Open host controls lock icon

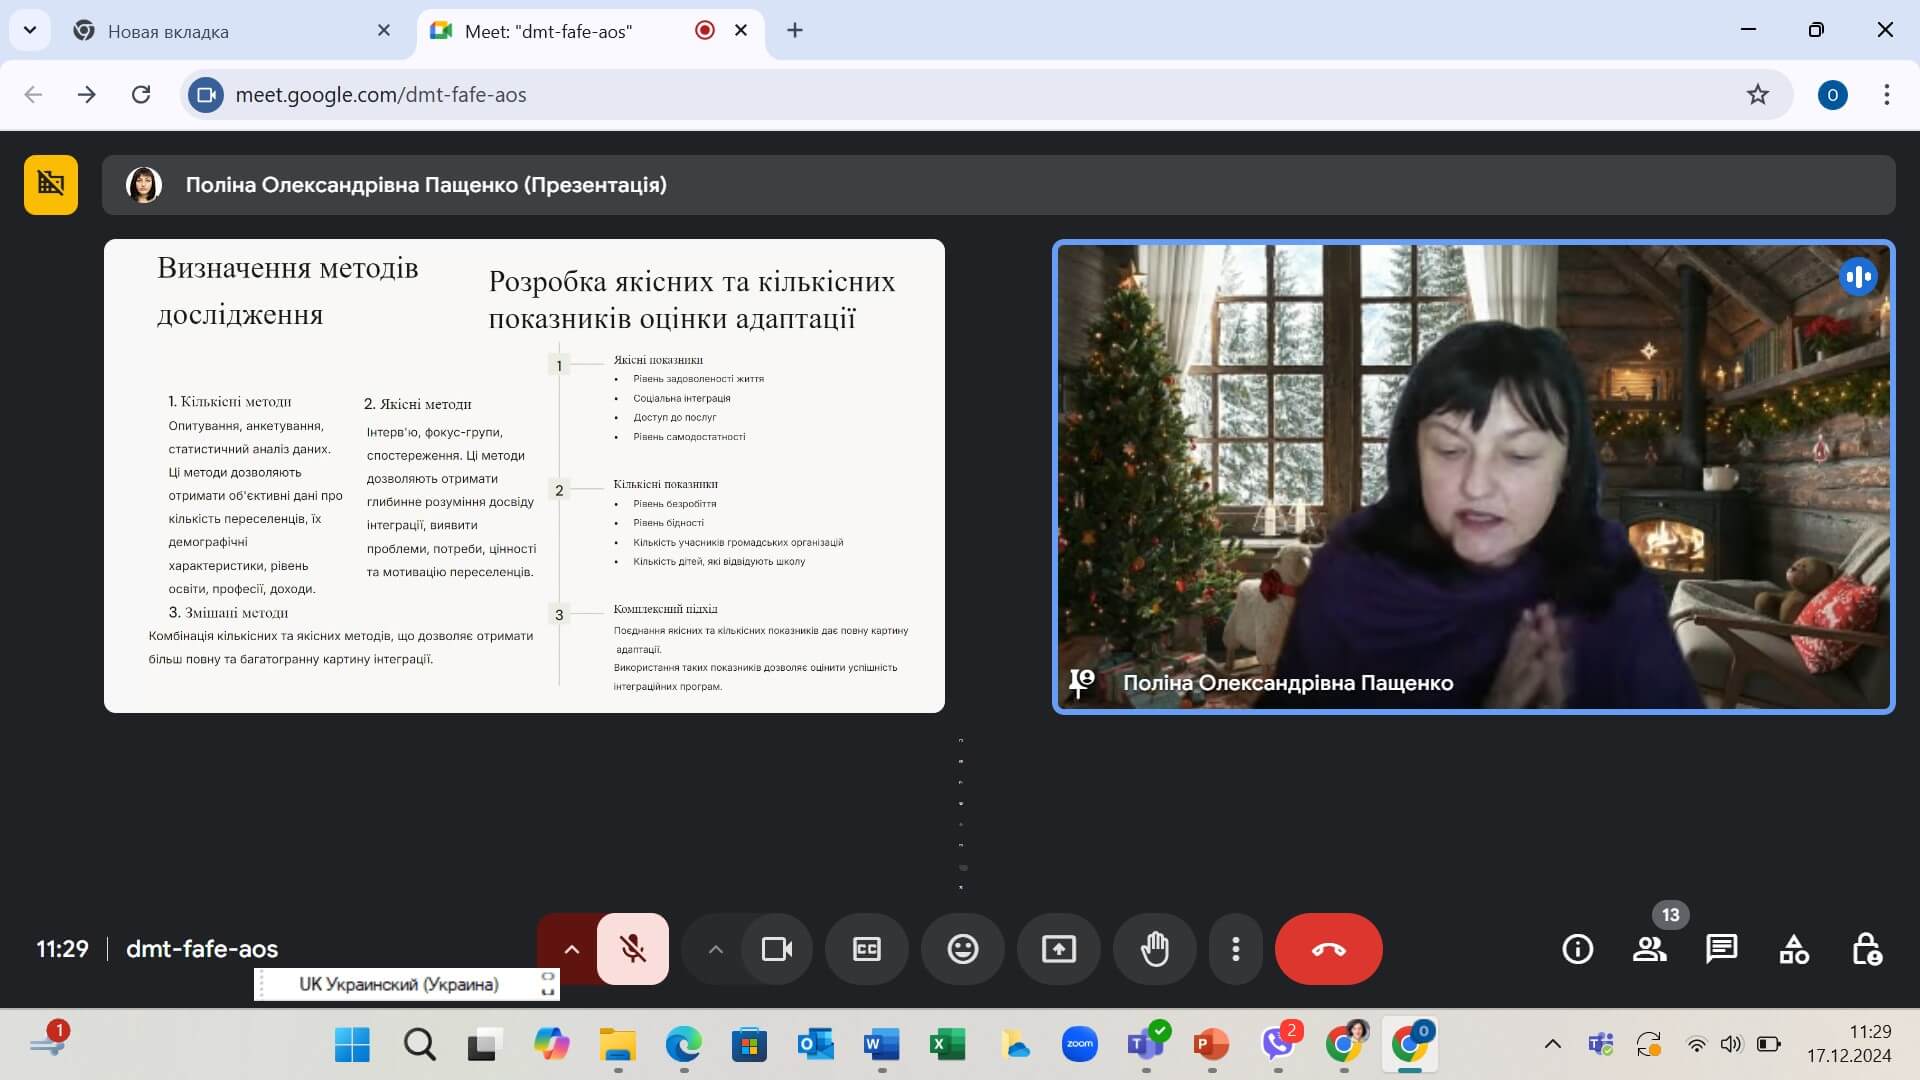click(x=1866, y=949)
